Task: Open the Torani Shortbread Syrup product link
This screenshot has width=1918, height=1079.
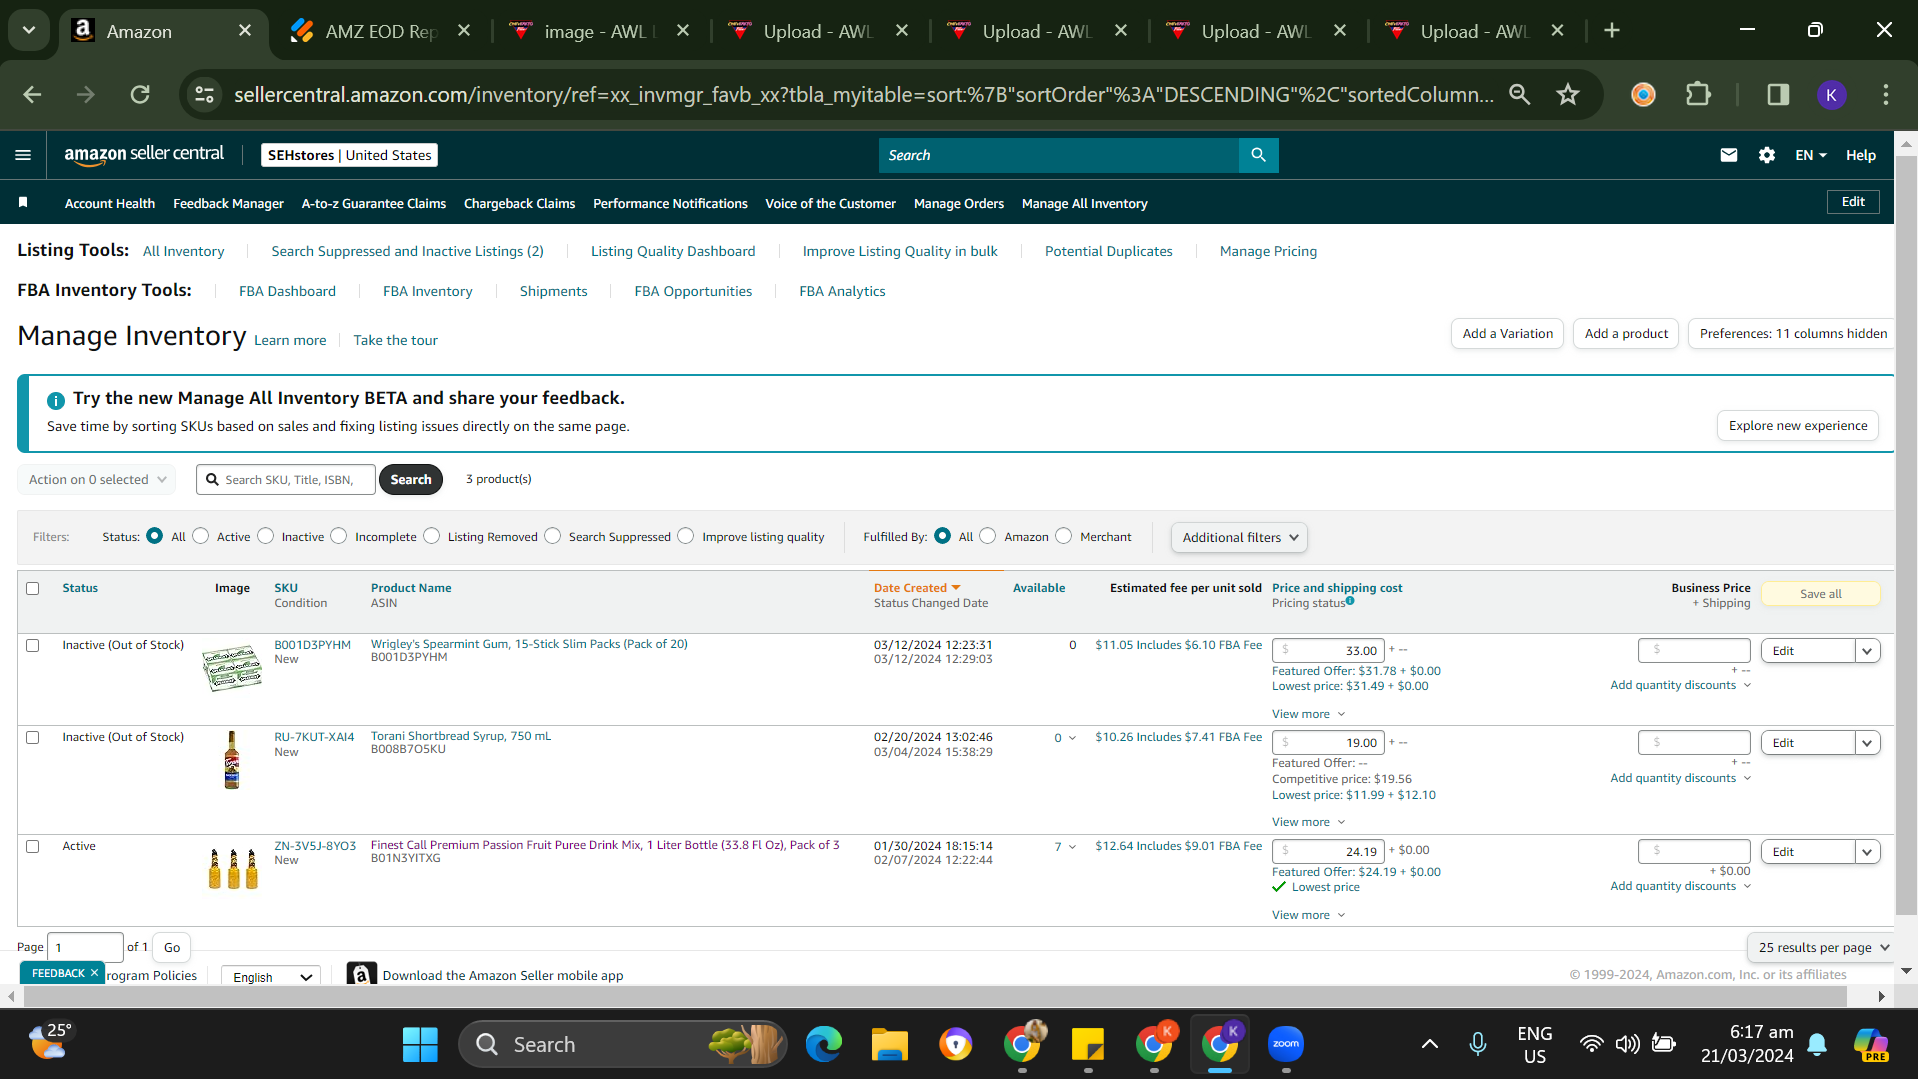Action: (x=461, y=737)
